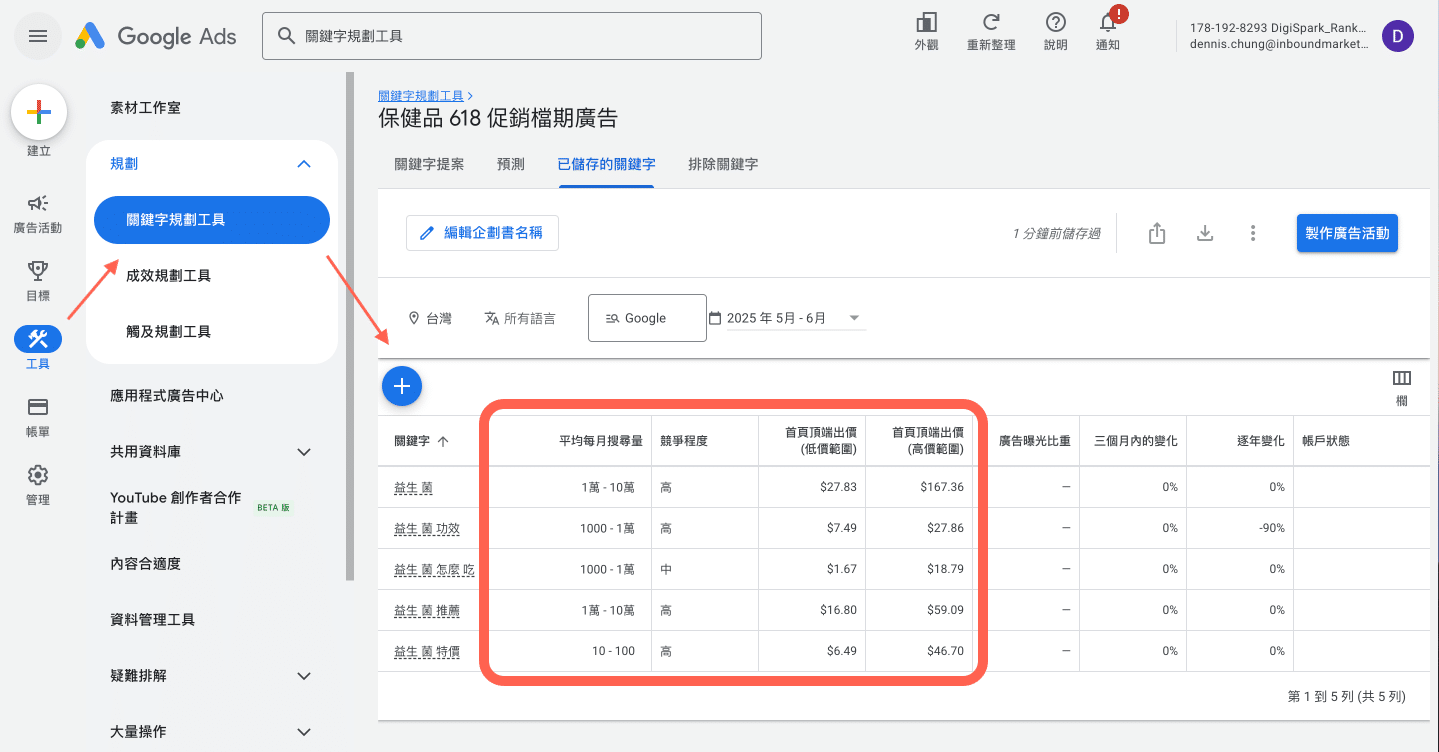Expand 大量操作 section
1439x752 pixels.
(305, 732)
